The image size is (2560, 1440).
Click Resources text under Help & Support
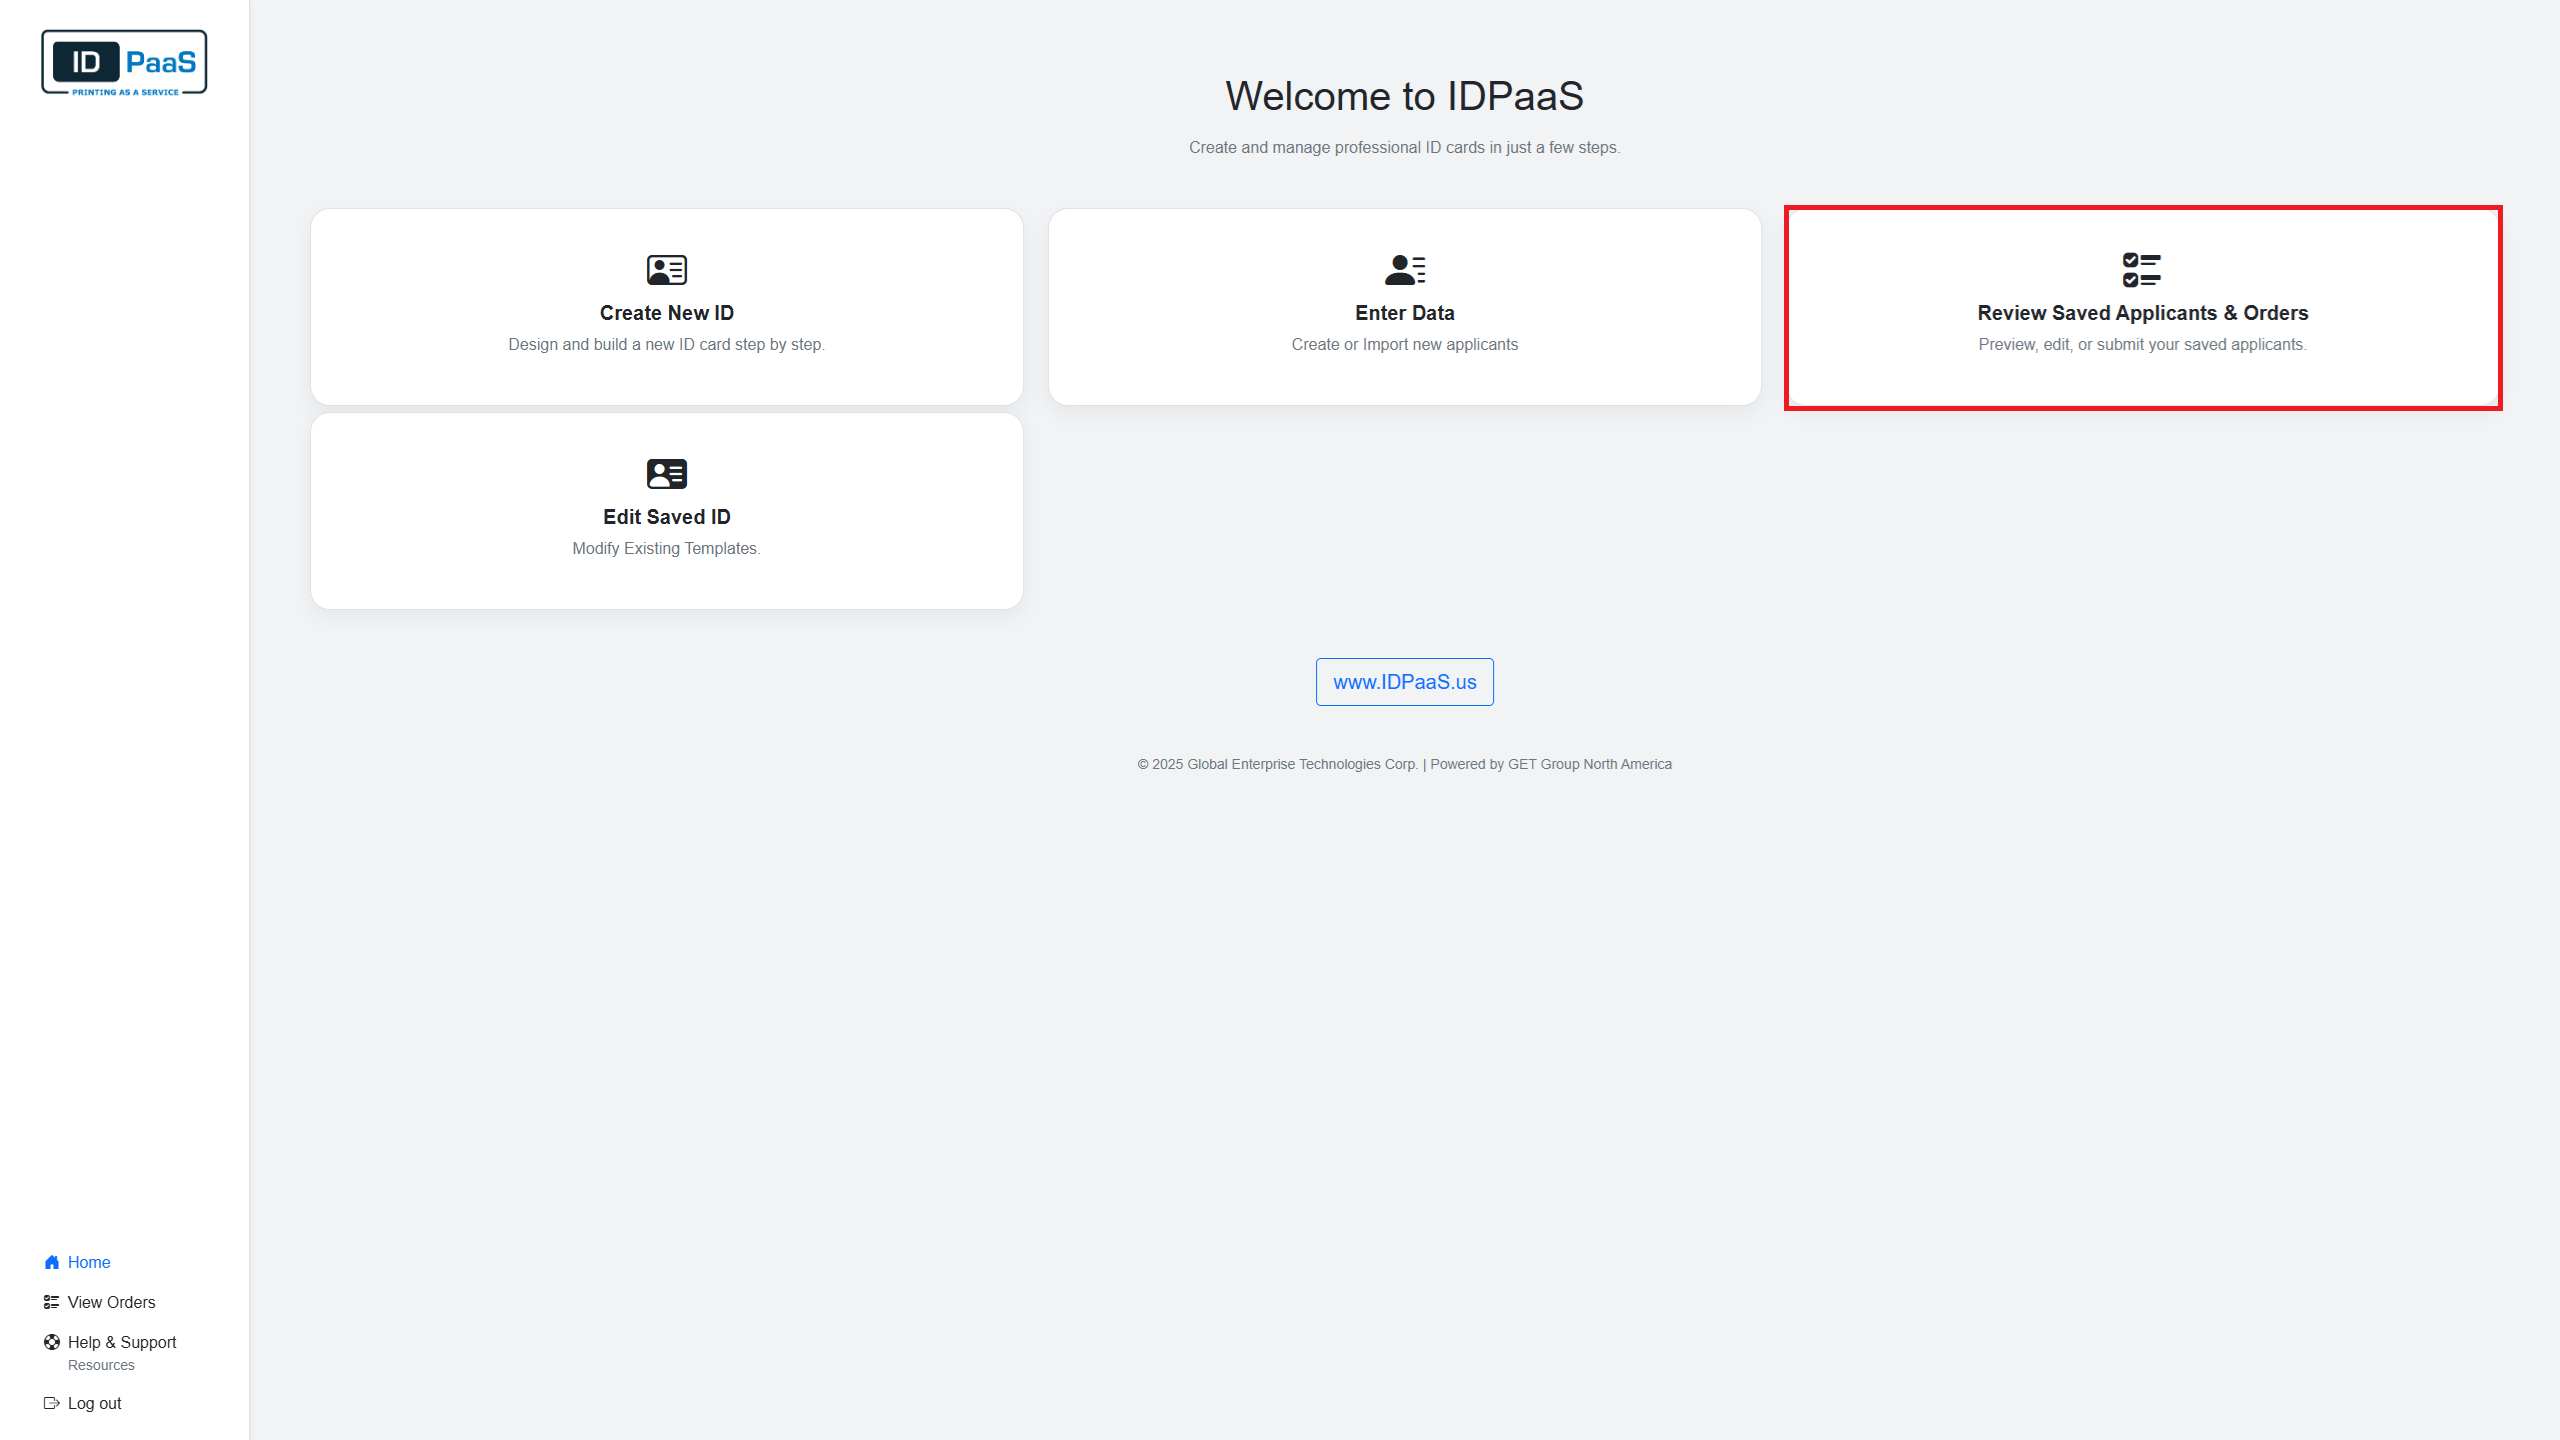tap(101, 1365)
